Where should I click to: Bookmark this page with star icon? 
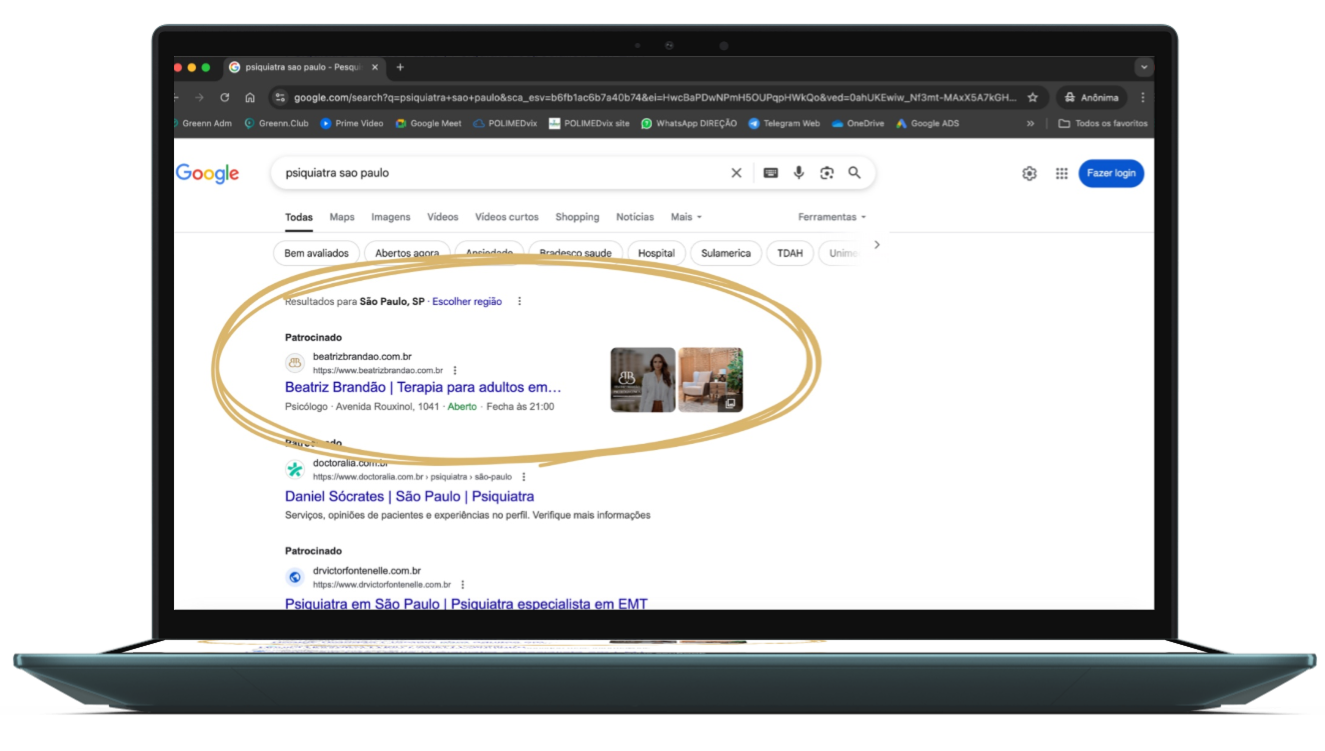tap(1032, 97)
